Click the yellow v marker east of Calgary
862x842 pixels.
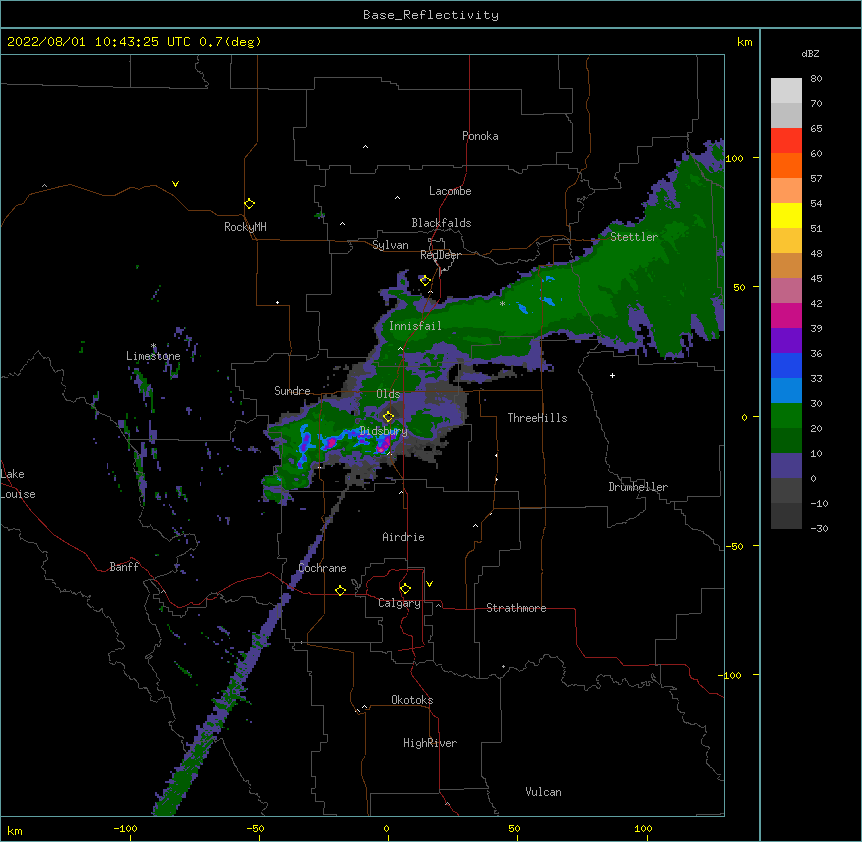click(x=429, y=584)
